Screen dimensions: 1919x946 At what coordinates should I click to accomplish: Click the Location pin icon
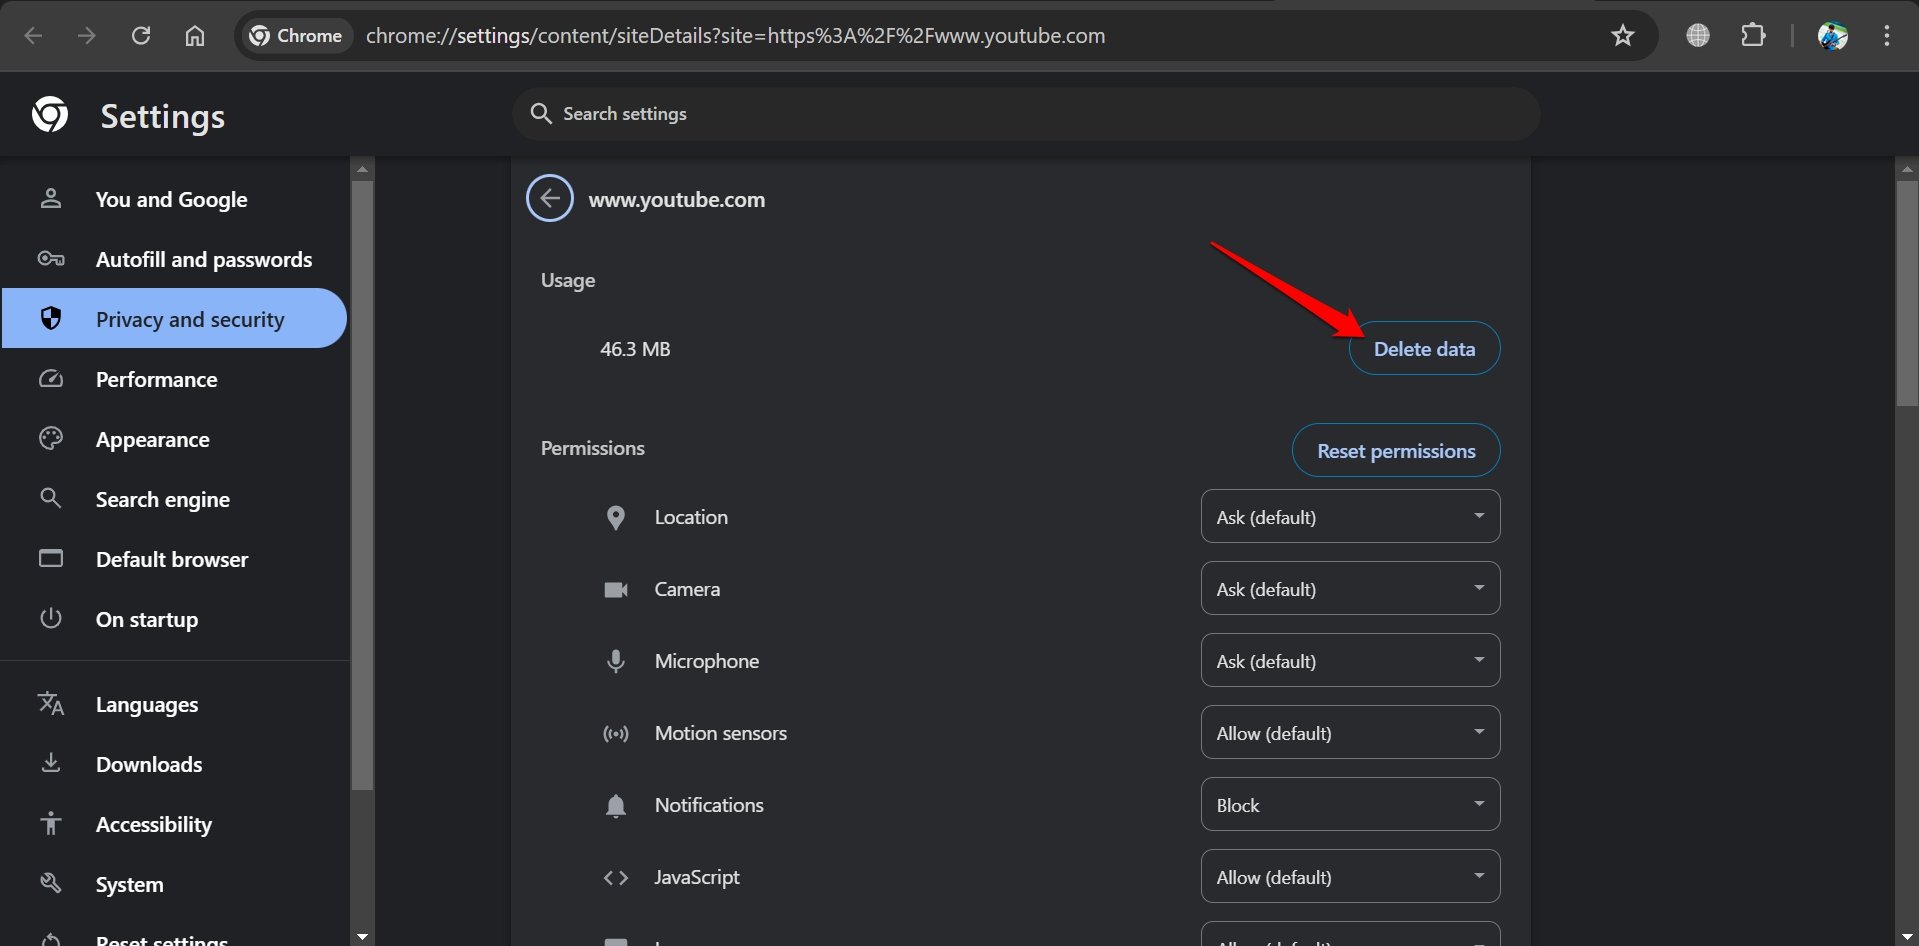pyautogui.click(x=616, y=517)
